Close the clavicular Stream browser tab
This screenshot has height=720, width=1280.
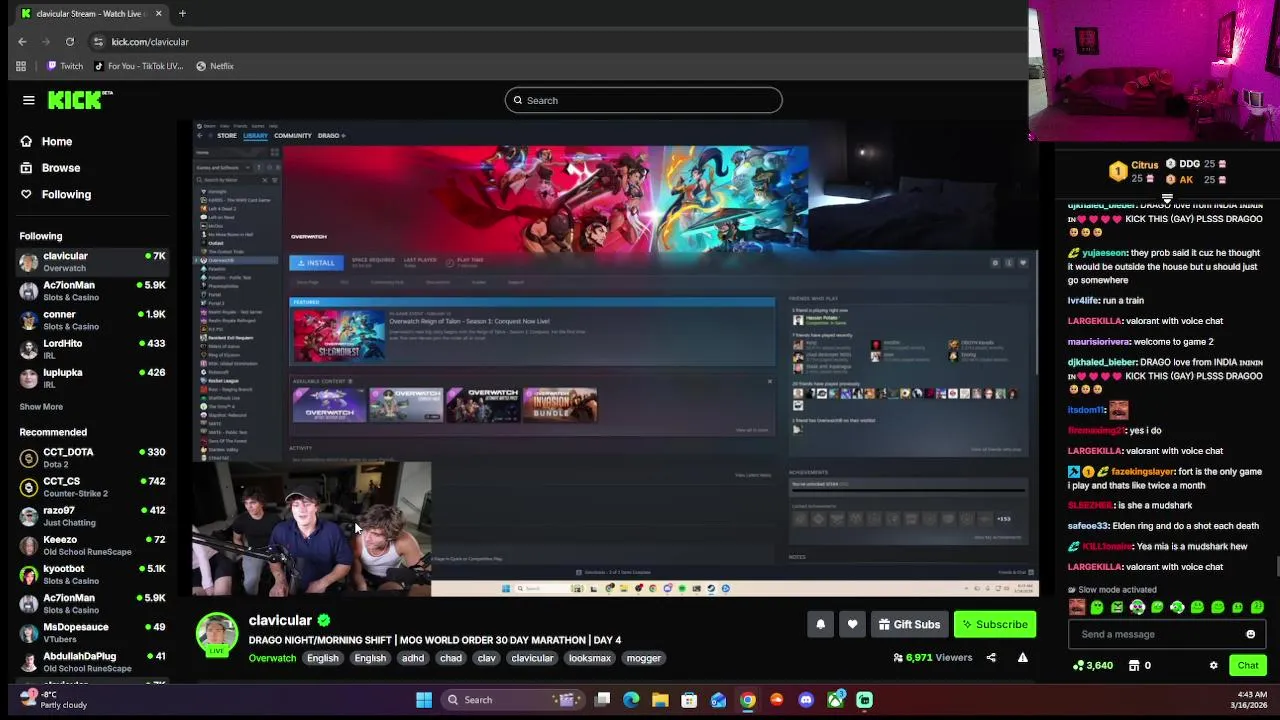tap(158, 13)
